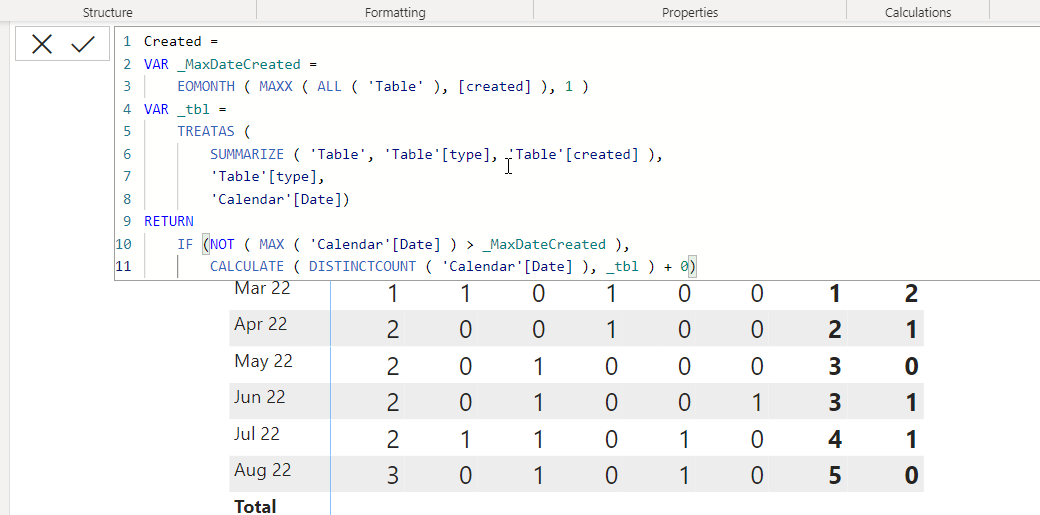Commit the formula with the checkmark icon
Screen dimensions: 1040x515
pos(84,44)
